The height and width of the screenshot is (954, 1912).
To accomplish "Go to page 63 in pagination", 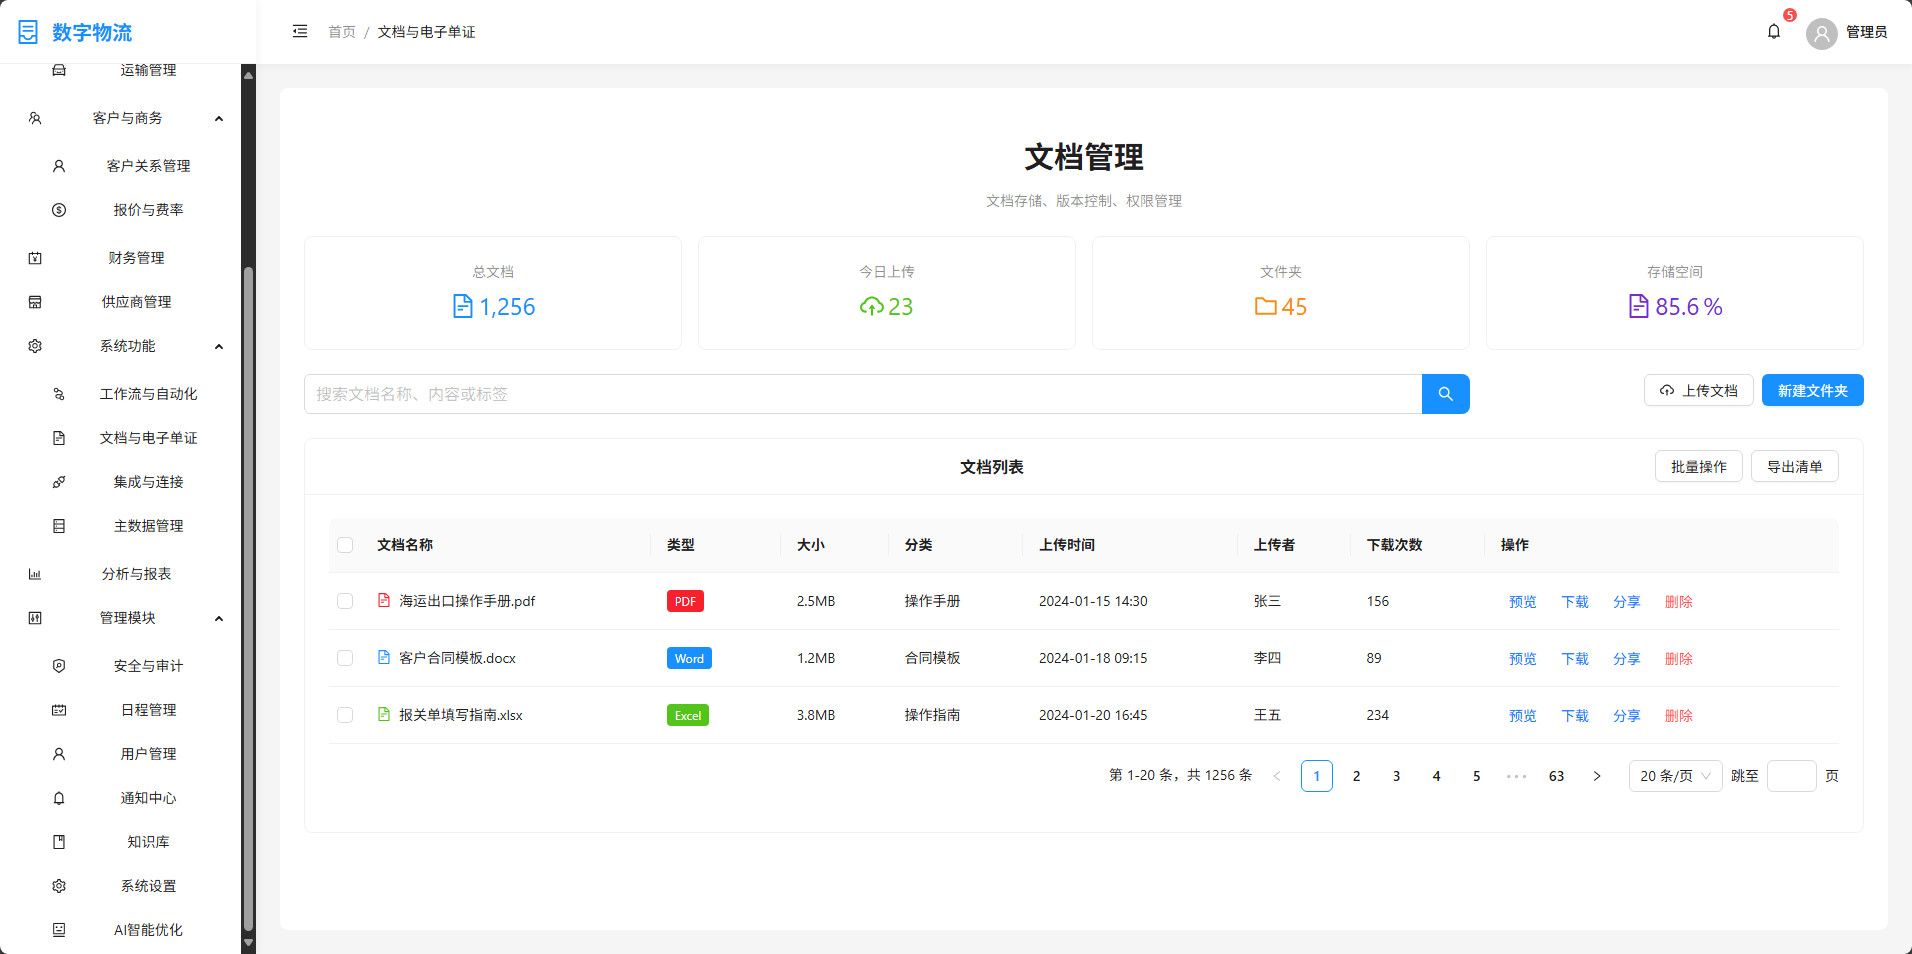I will click(x=1555, y=775).
